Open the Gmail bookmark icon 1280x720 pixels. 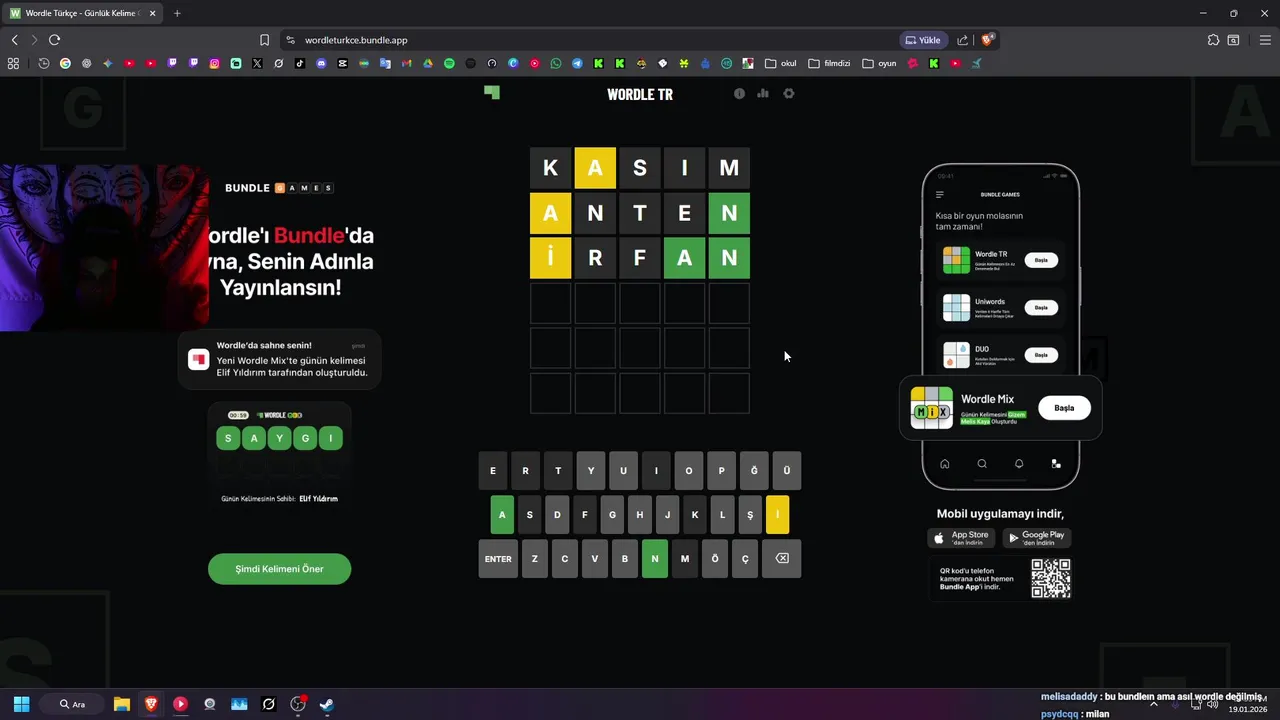coord(406,63)
